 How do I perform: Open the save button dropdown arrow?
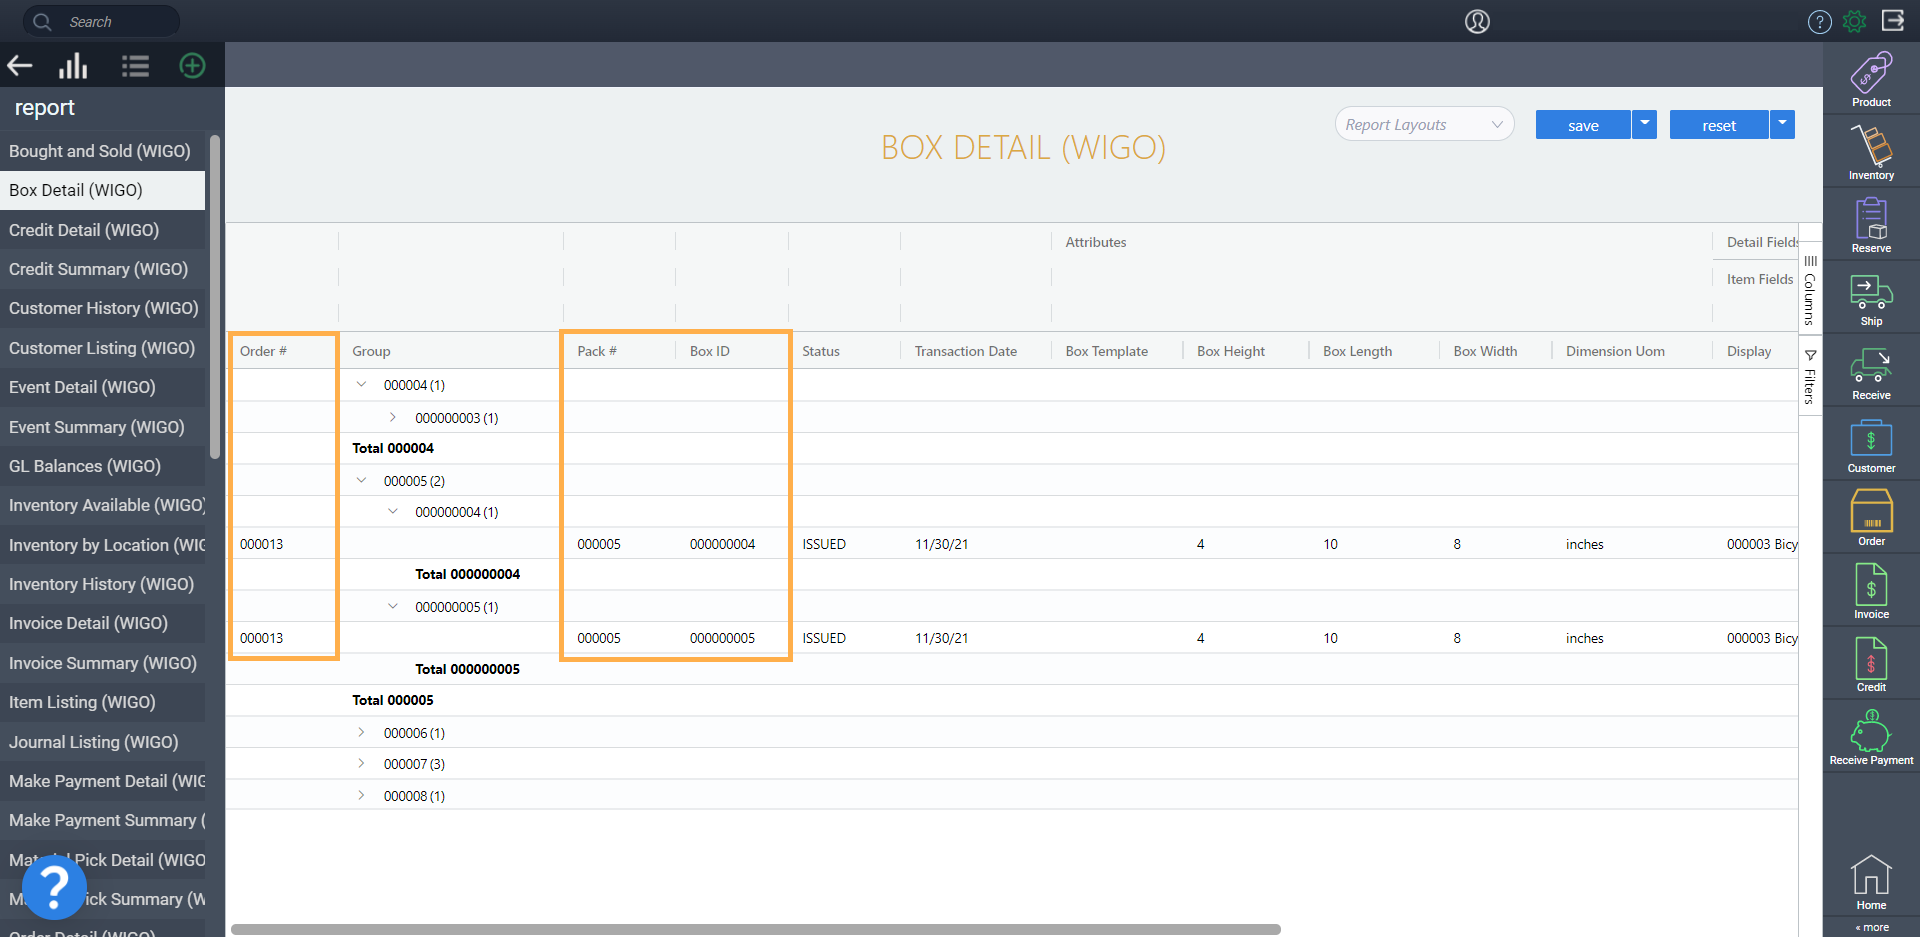tap(1644, 124)
